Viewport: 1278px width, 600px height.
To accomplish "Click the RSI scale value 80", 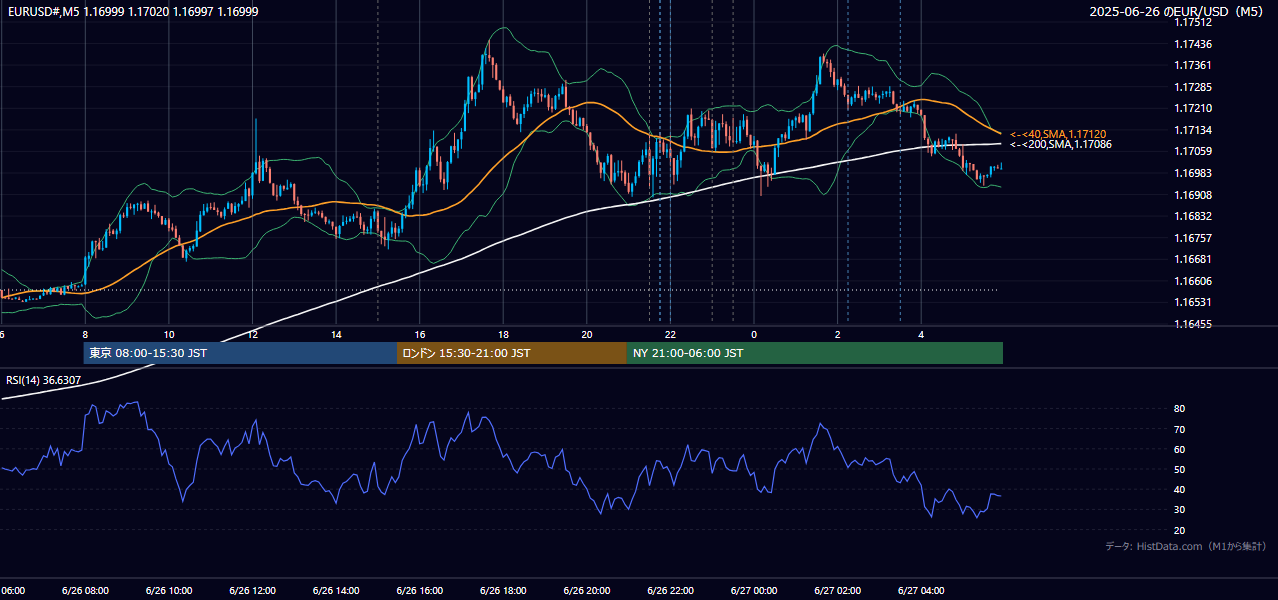I will click(1179, 409).
